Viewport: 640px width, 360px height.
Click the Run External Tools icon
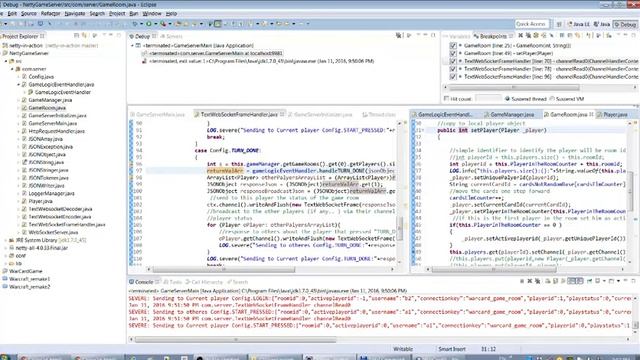pyautogui.click(x=163, y=24)
